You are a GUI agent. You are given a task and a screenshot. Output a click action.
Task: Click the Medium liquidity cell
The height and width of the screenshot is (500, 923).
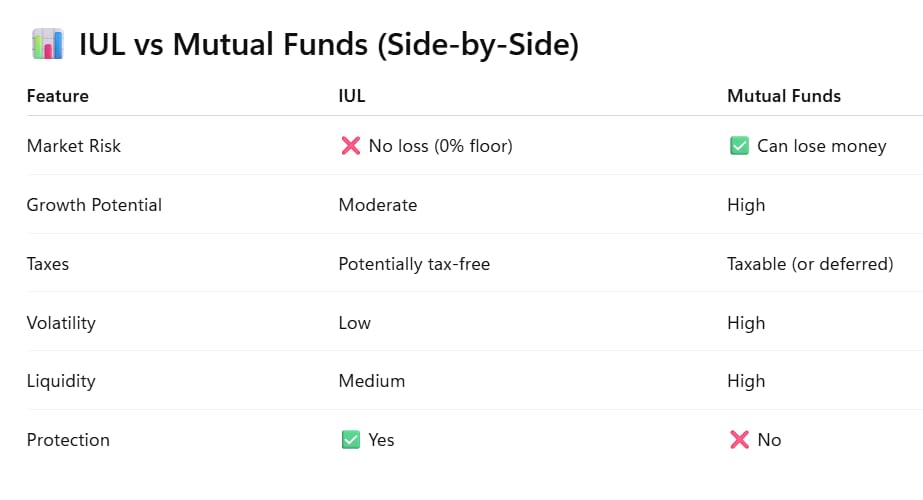click(x=372, y=381)
